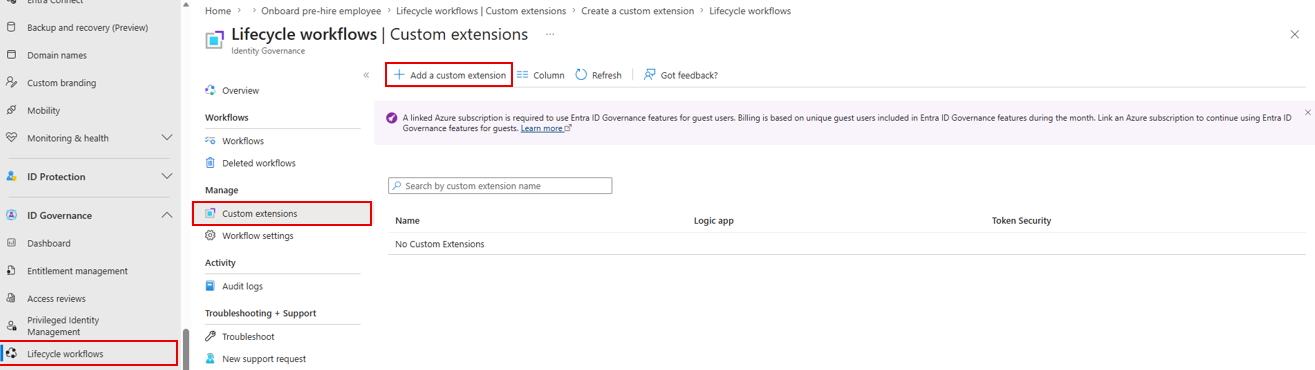The image size is (1315, 370).
Task: Click the Troubleshoot wrench icon
Action: point(210,337)
